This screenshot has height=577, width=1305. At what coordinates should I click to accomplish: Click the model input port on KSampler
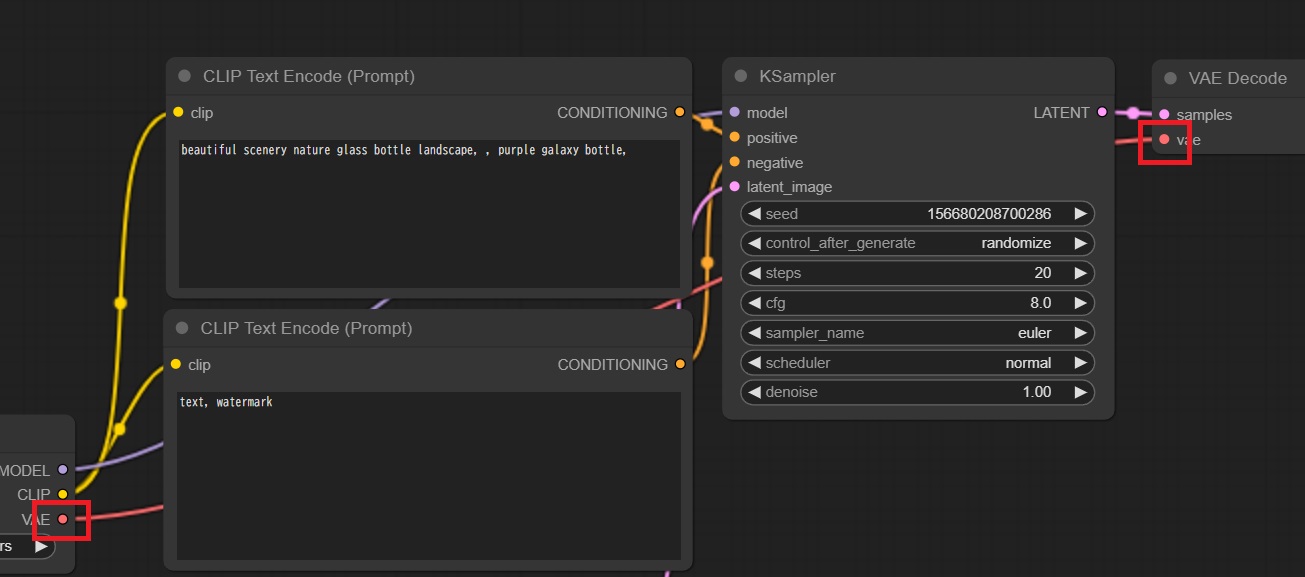coord(735,112)
